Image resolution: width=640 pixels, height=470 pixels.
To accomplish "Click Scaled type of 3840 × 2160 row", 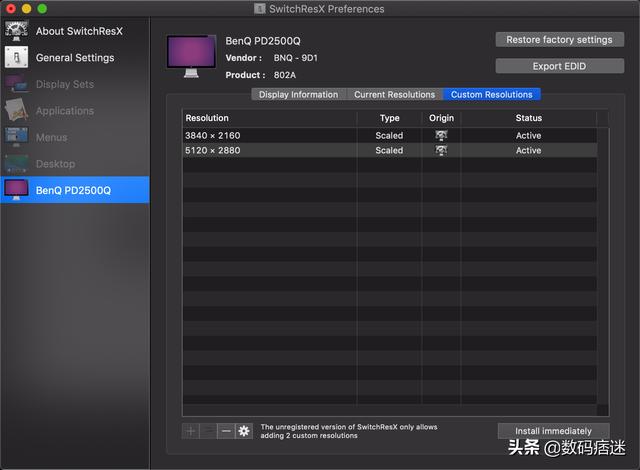I will coord(389,135).
